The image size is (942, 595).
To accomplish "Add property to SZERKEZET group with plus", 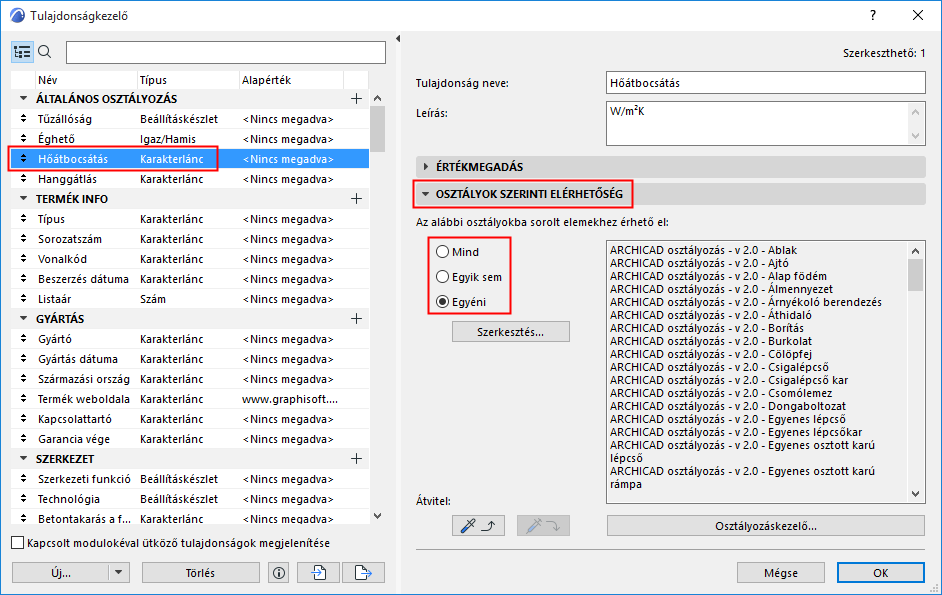I will [x=356, y=459].
